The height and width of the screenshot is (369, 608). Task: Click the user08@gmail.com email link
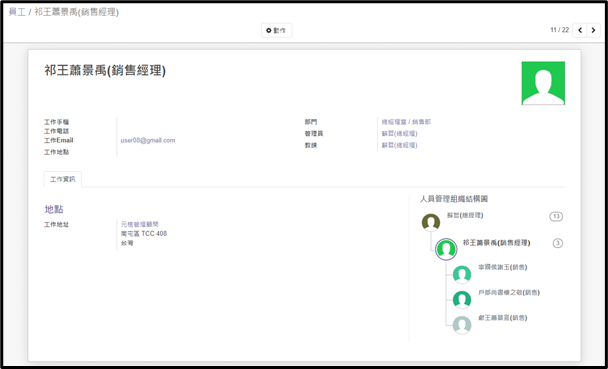point(148,140)
